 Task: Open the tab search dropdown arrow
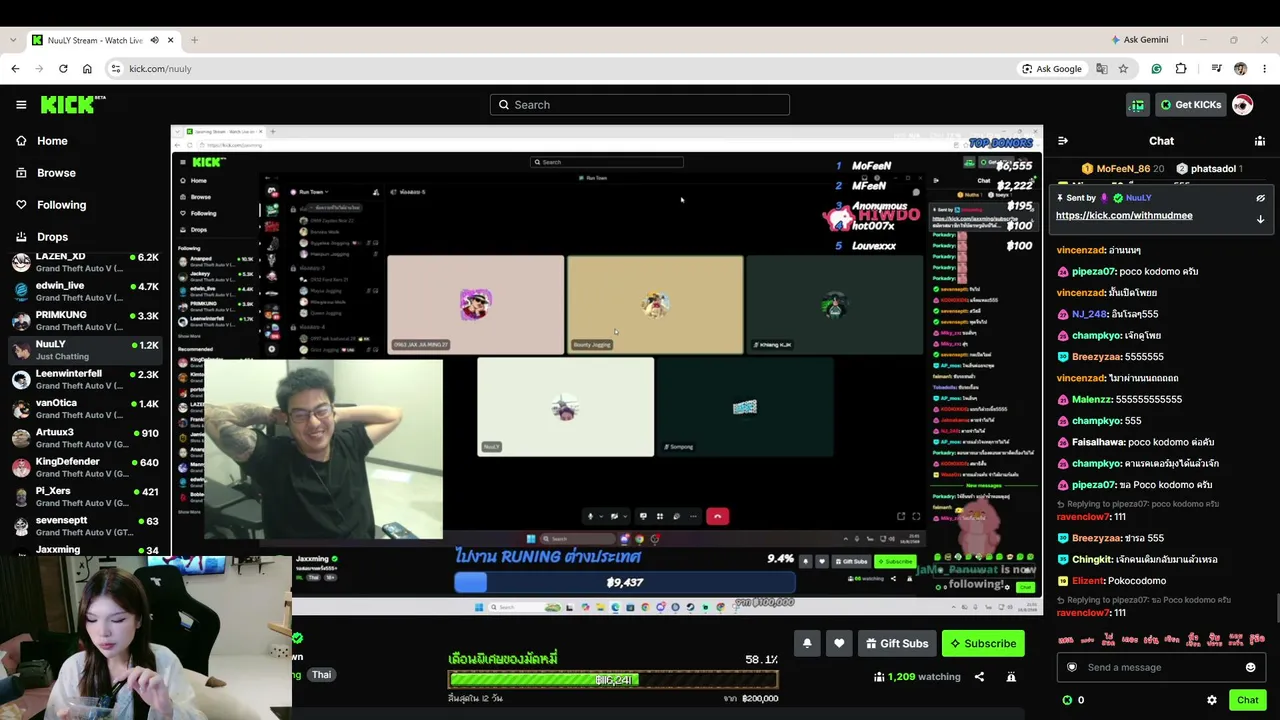coord(12,40)
